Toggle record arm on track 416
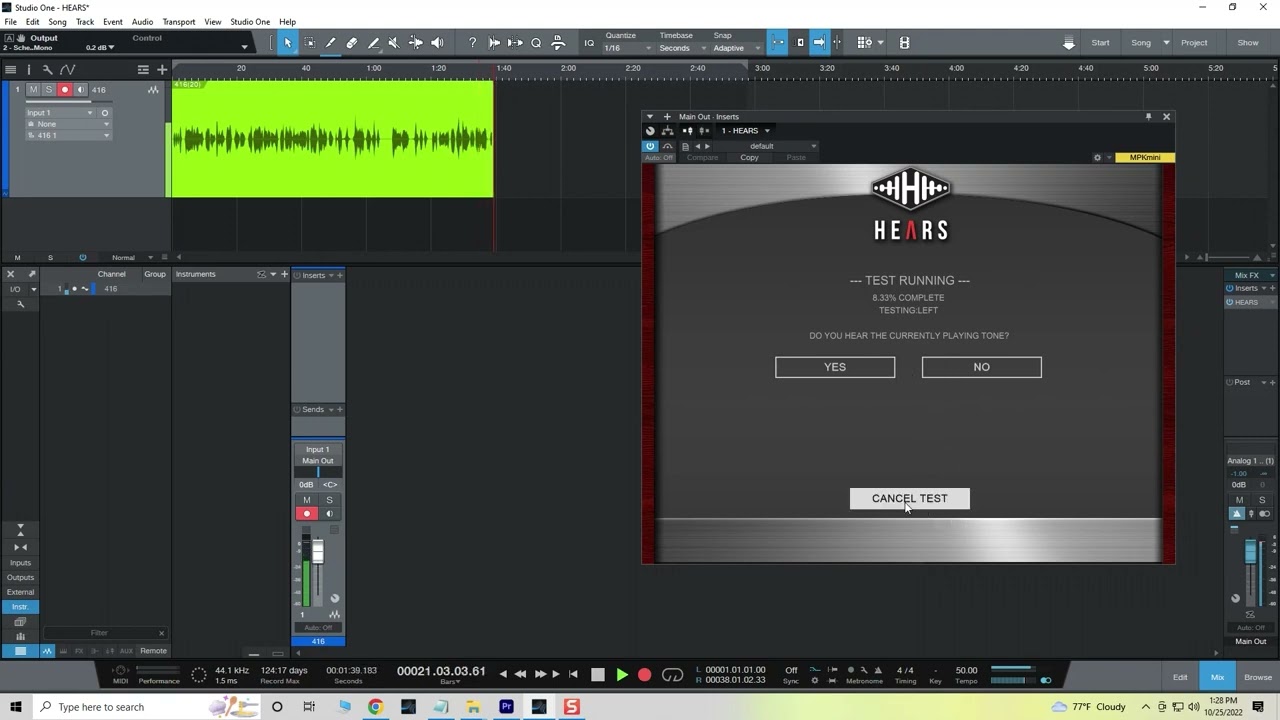 [x=65, y=90]
